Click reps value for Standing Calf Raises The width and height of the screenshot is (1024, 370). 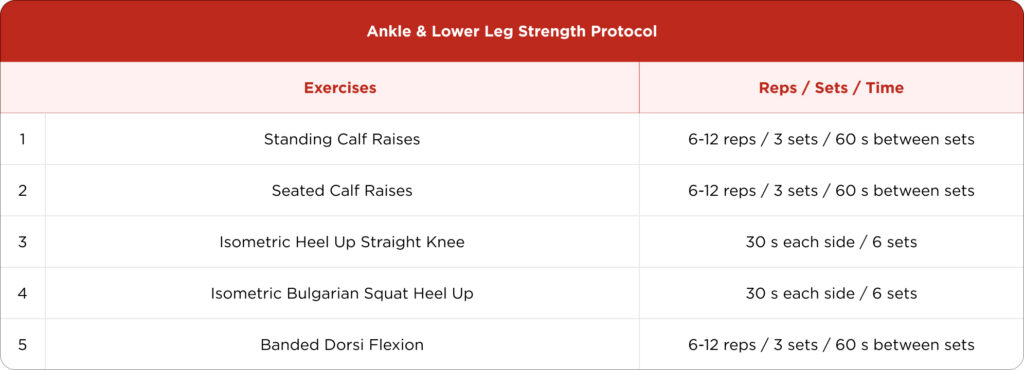[831, 139]
